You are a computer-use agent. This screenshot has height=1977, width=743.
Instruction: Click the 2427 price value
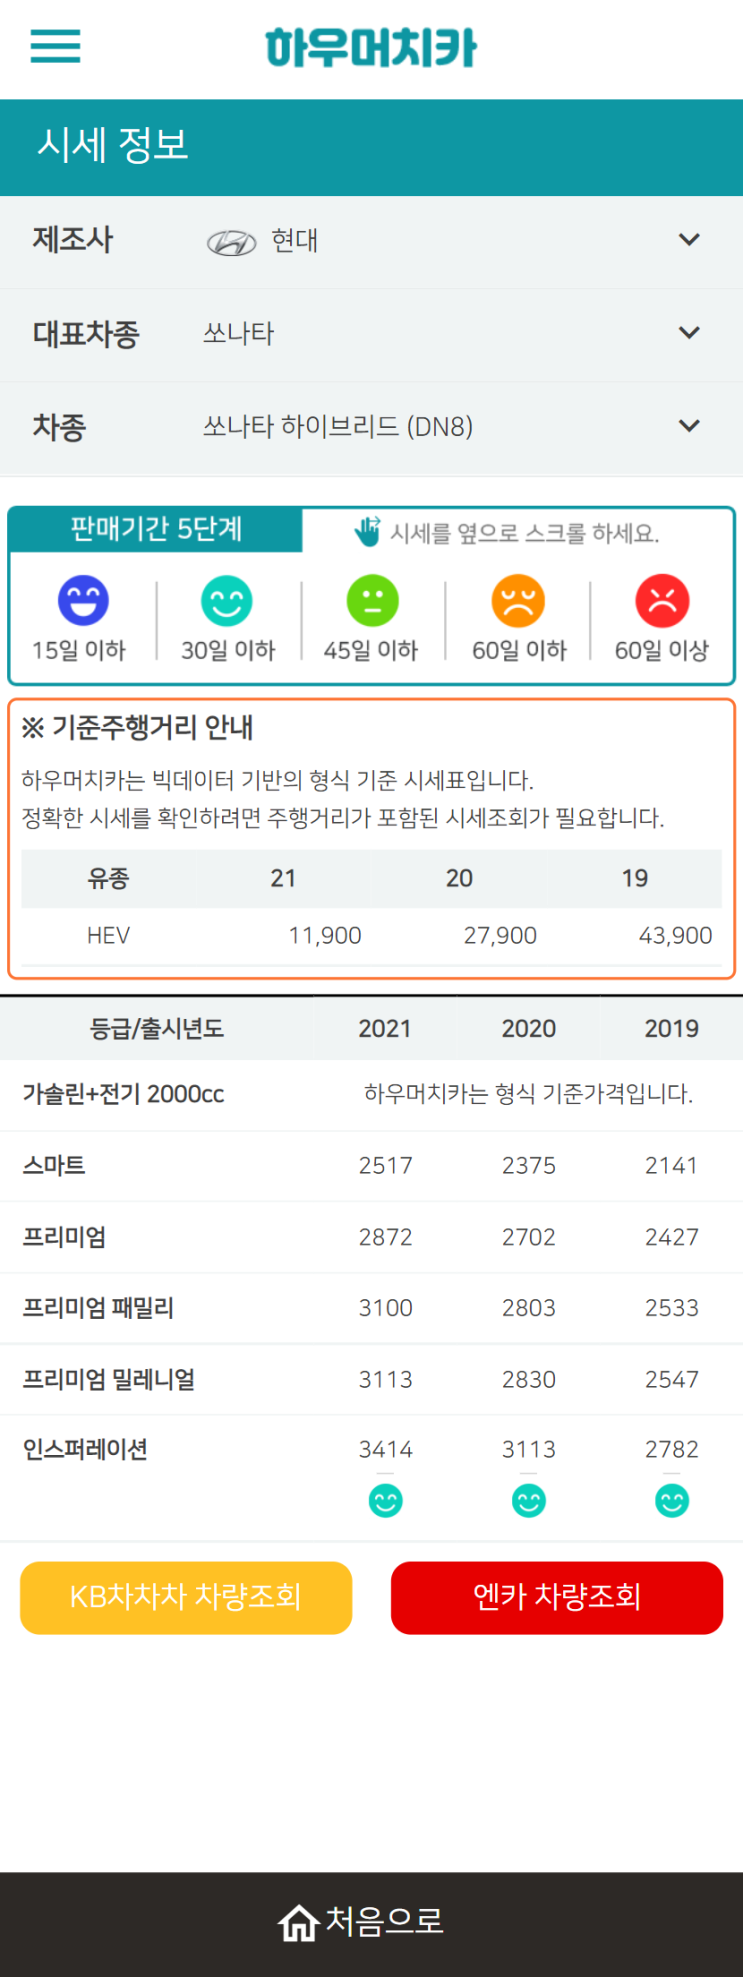pos(672,1237)
